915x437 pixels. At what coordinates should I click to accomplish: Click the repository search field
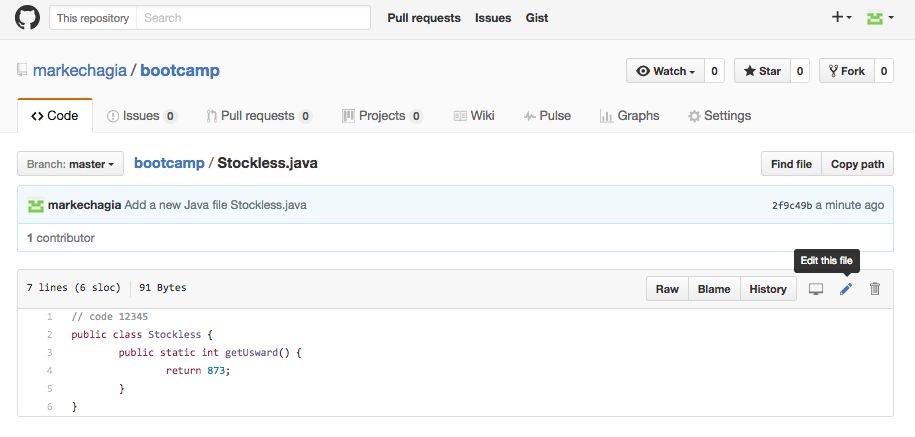coord(253,18)
